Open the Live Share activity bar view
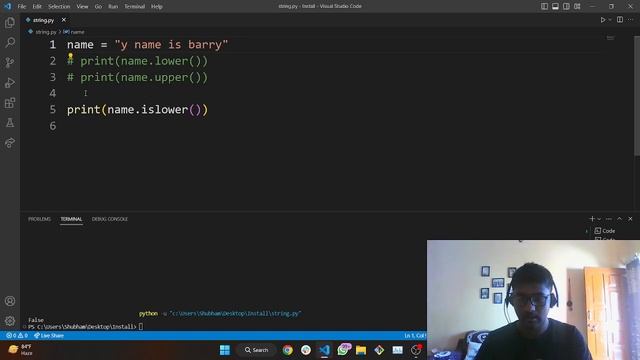 pyautogui.click(x=10, y=142)
